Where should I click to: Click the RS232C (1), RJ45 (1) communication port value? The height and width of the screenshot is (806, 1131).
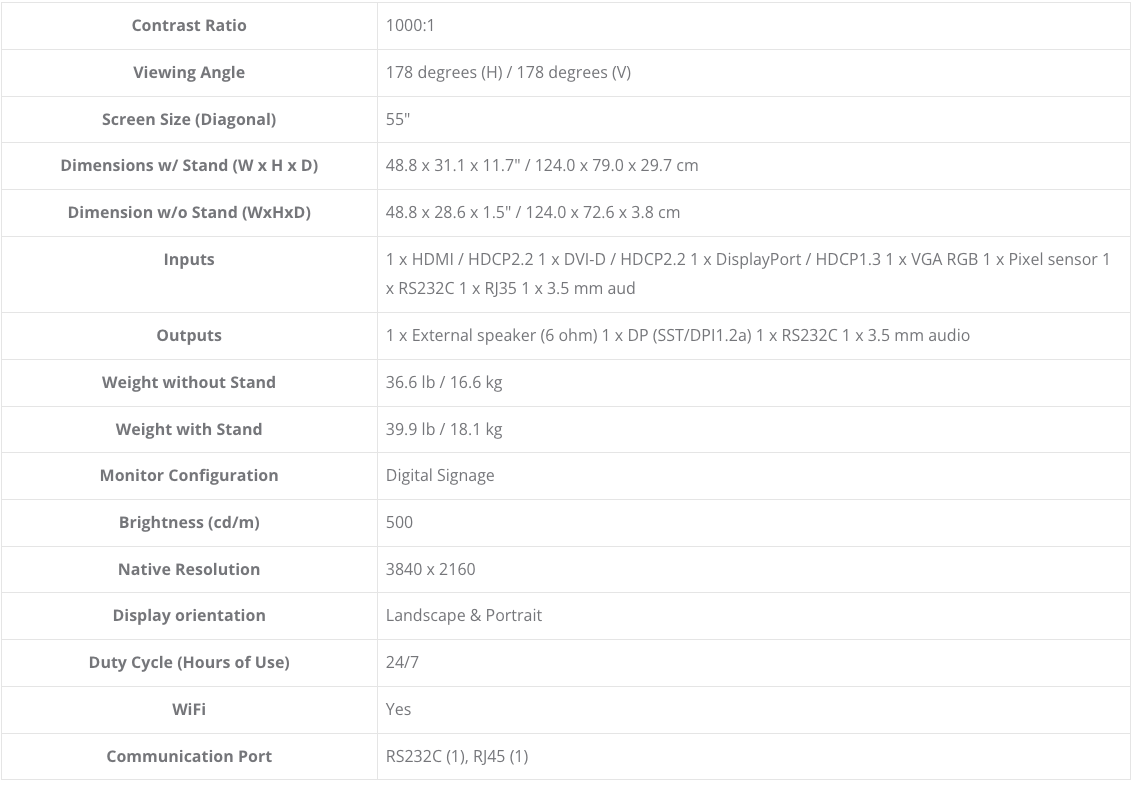[456, 756]
